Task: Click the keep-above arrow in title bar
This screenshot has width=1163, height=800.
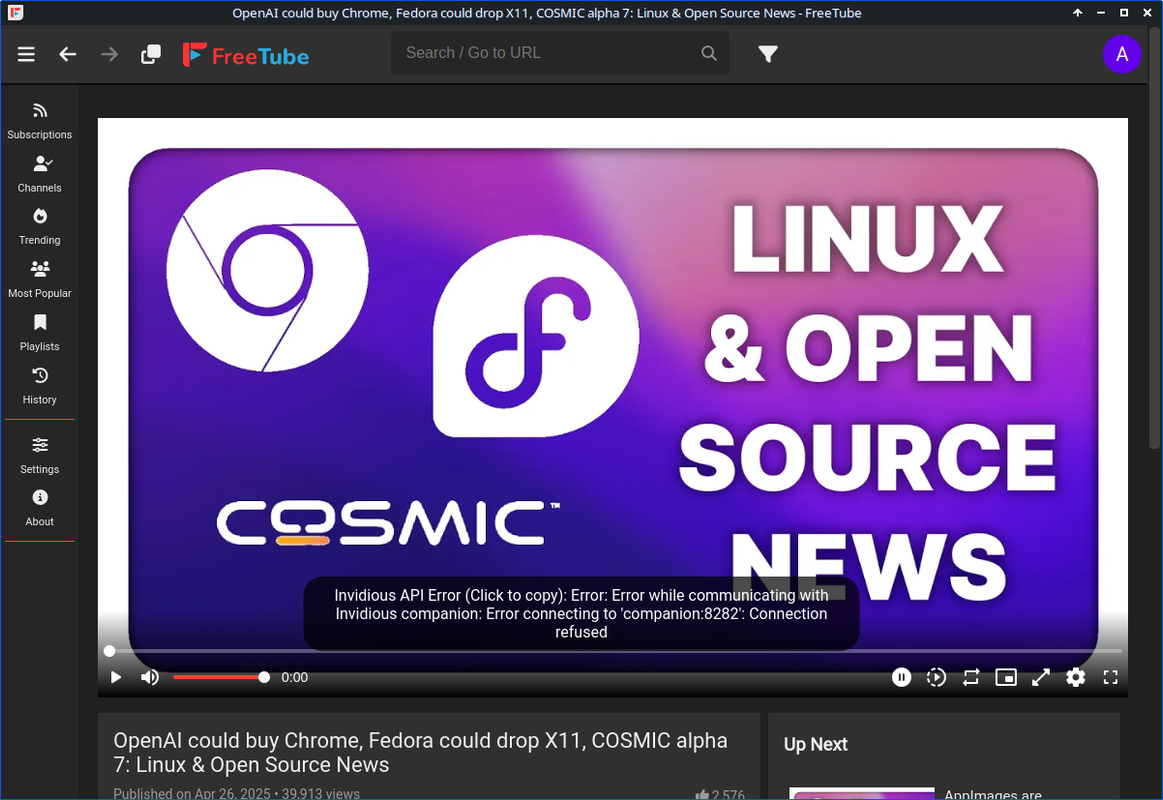Action: (1077, 13)
